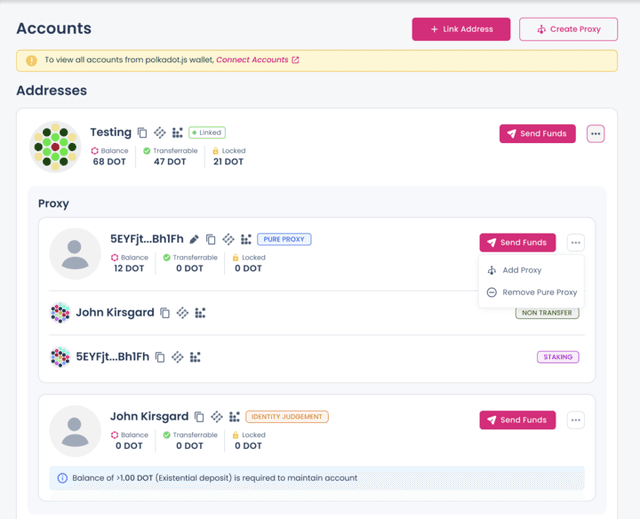Collapse the pure proxy three-dot menu

575,242
